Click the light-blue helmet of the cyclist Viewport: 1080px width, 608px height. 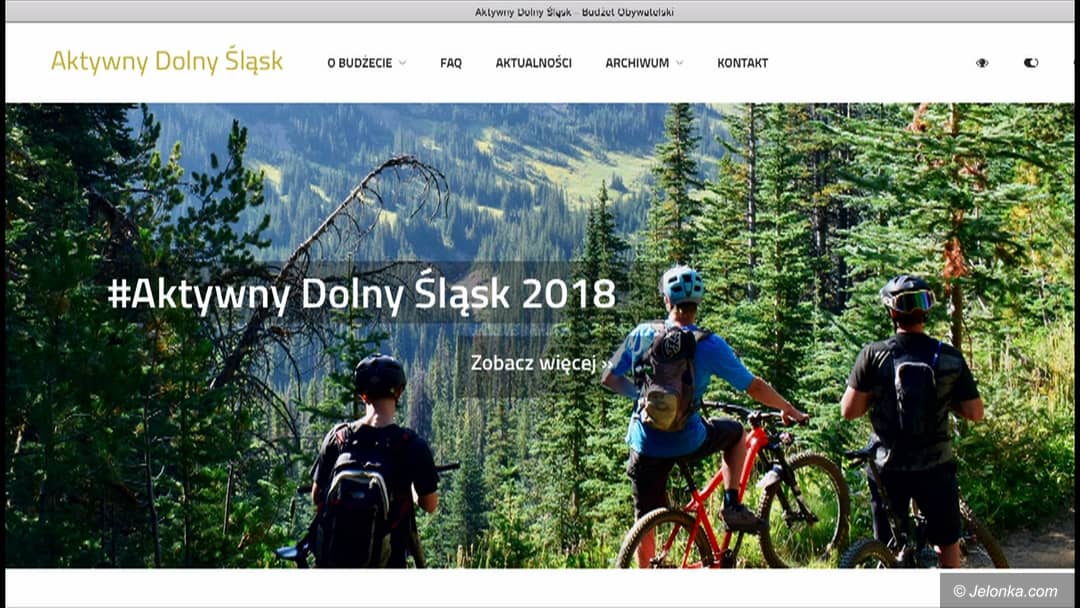pos(682,284)
